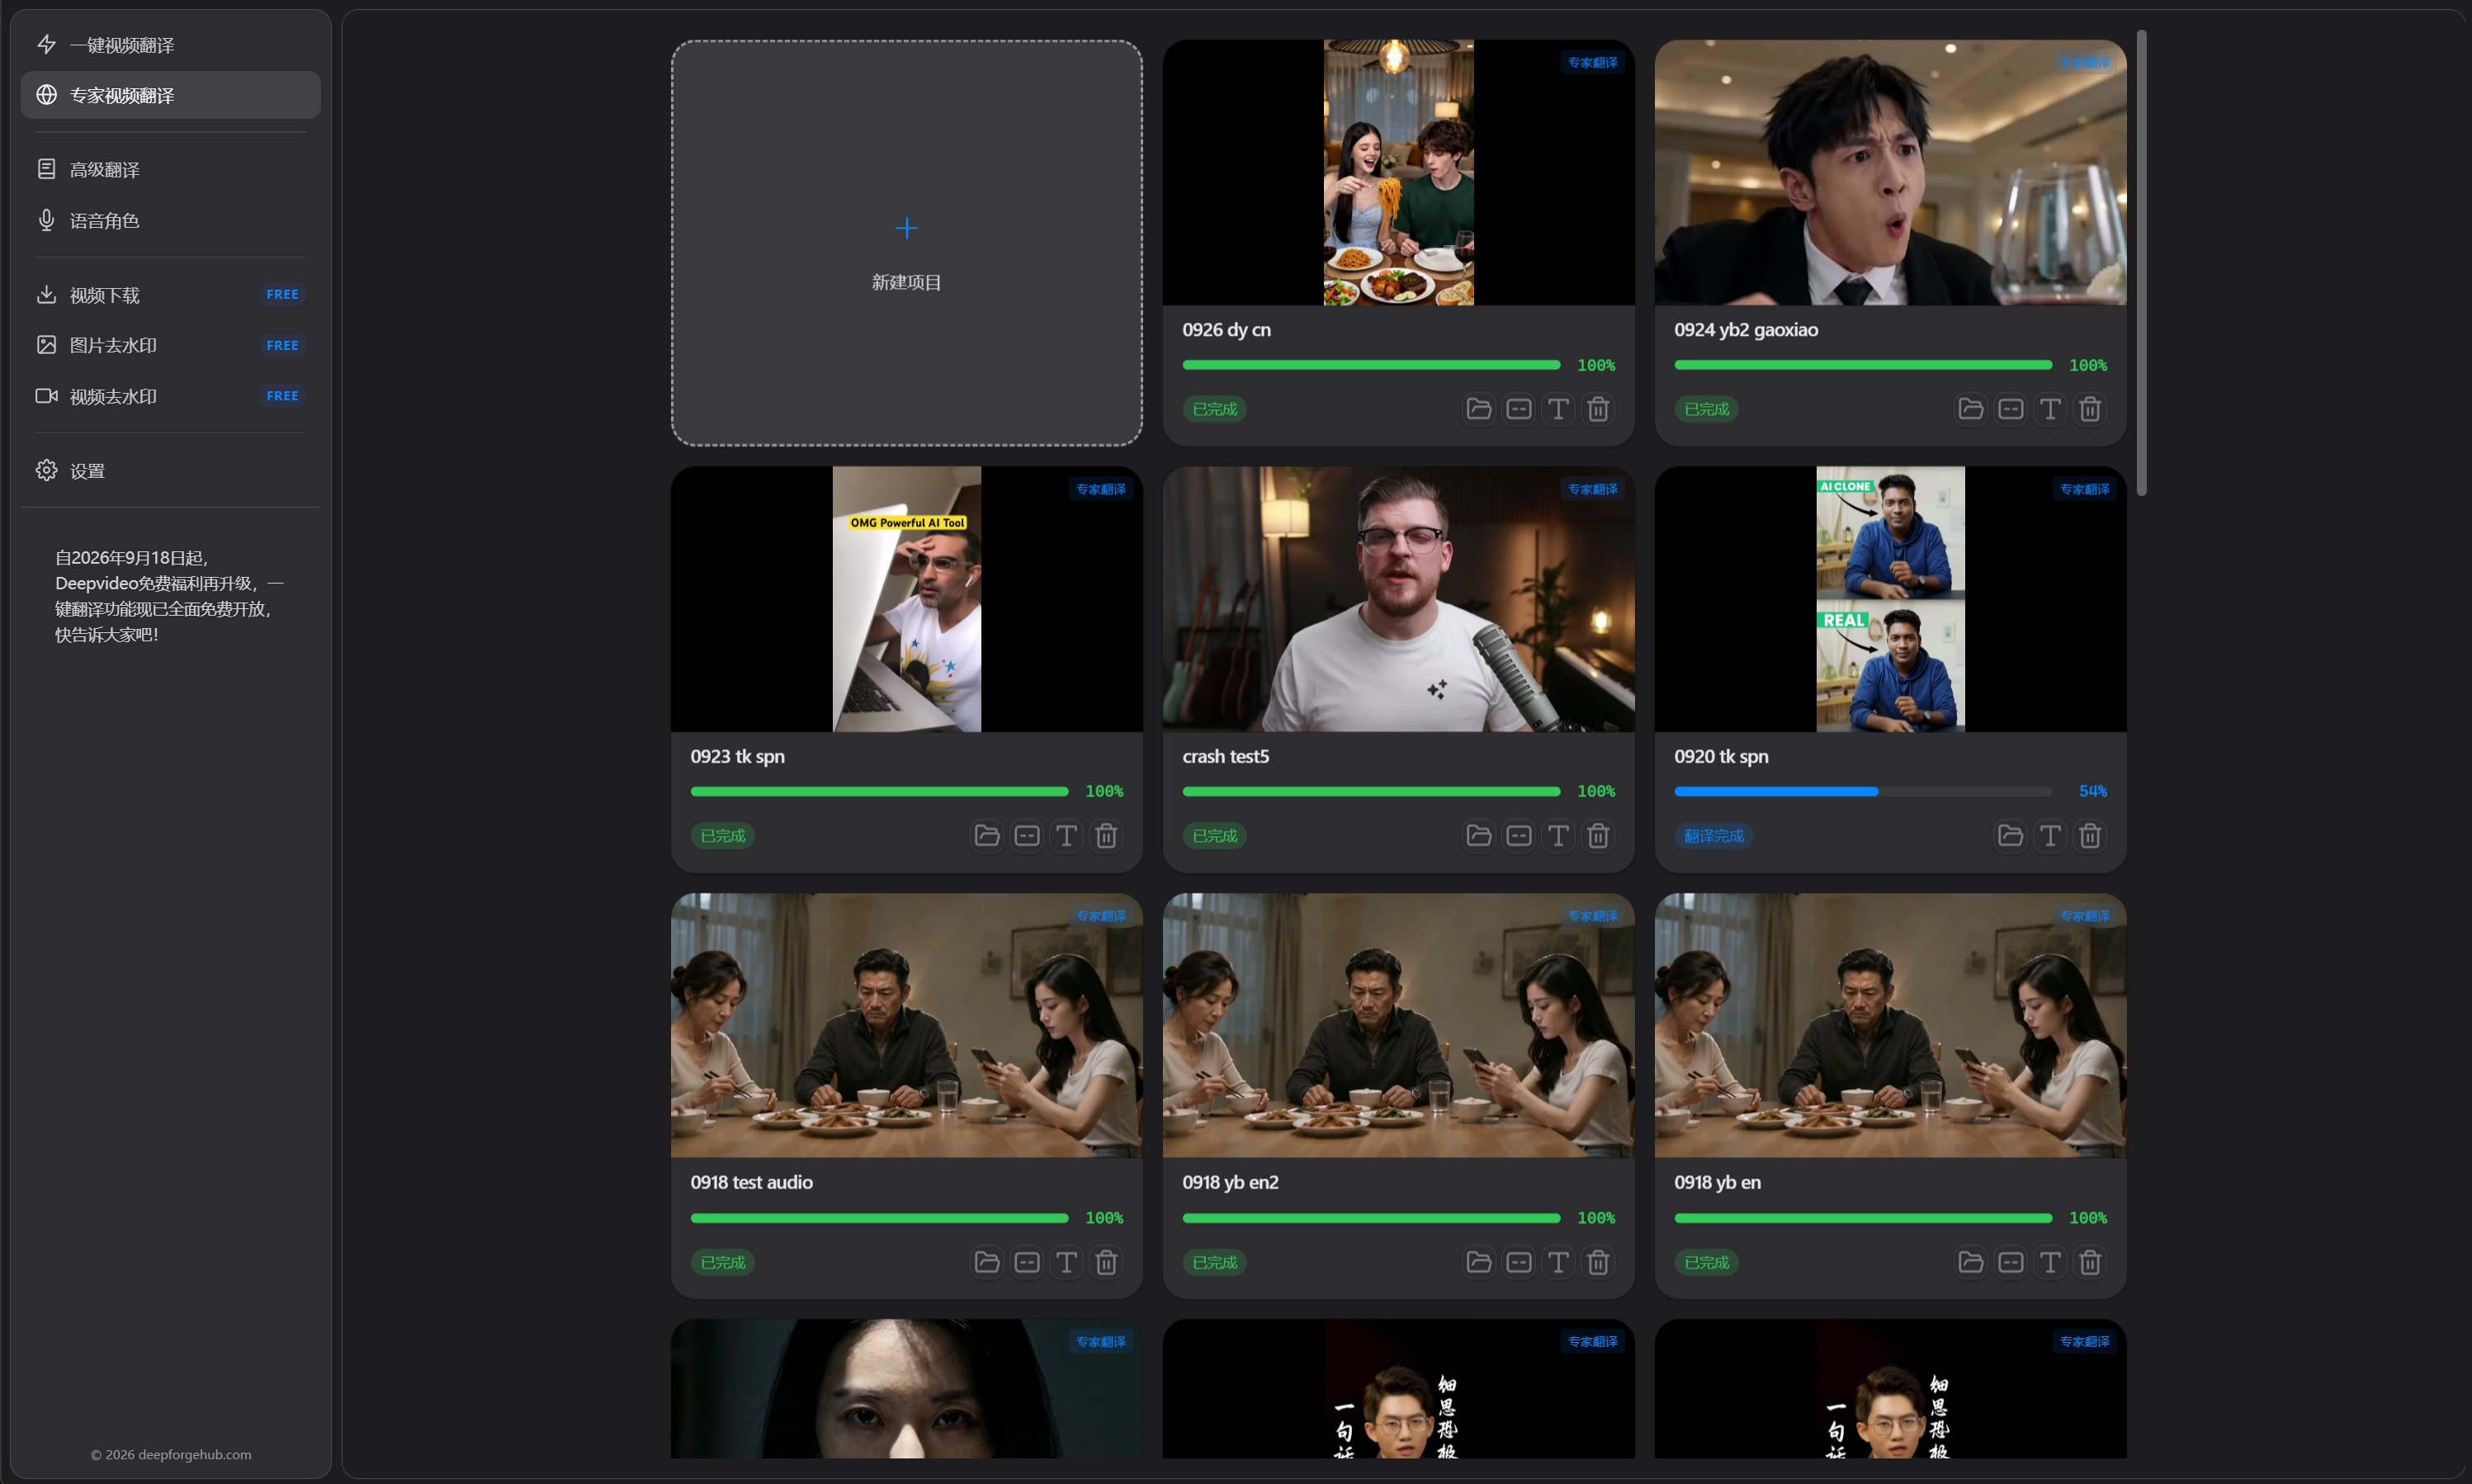The width and height of the screenshot is (2472, 1484).
Task: Open folder icon on crash test5 card
Action: pyautogui.click(x=1478, y=836)
